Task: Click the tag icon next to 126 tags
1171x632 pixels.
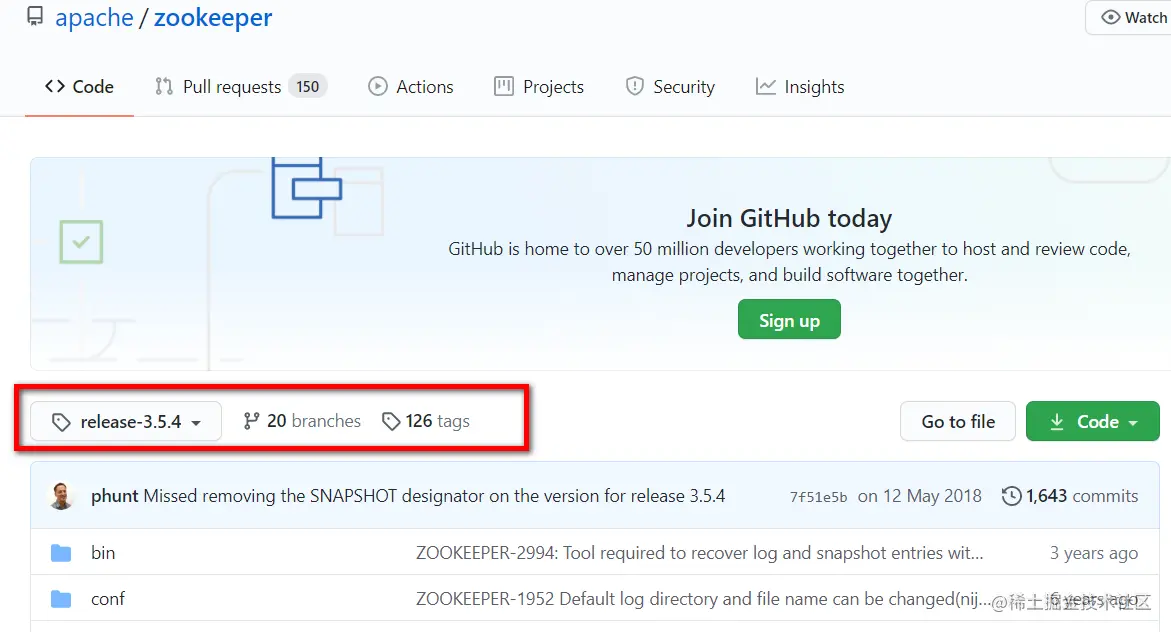Action: (391, 421)
